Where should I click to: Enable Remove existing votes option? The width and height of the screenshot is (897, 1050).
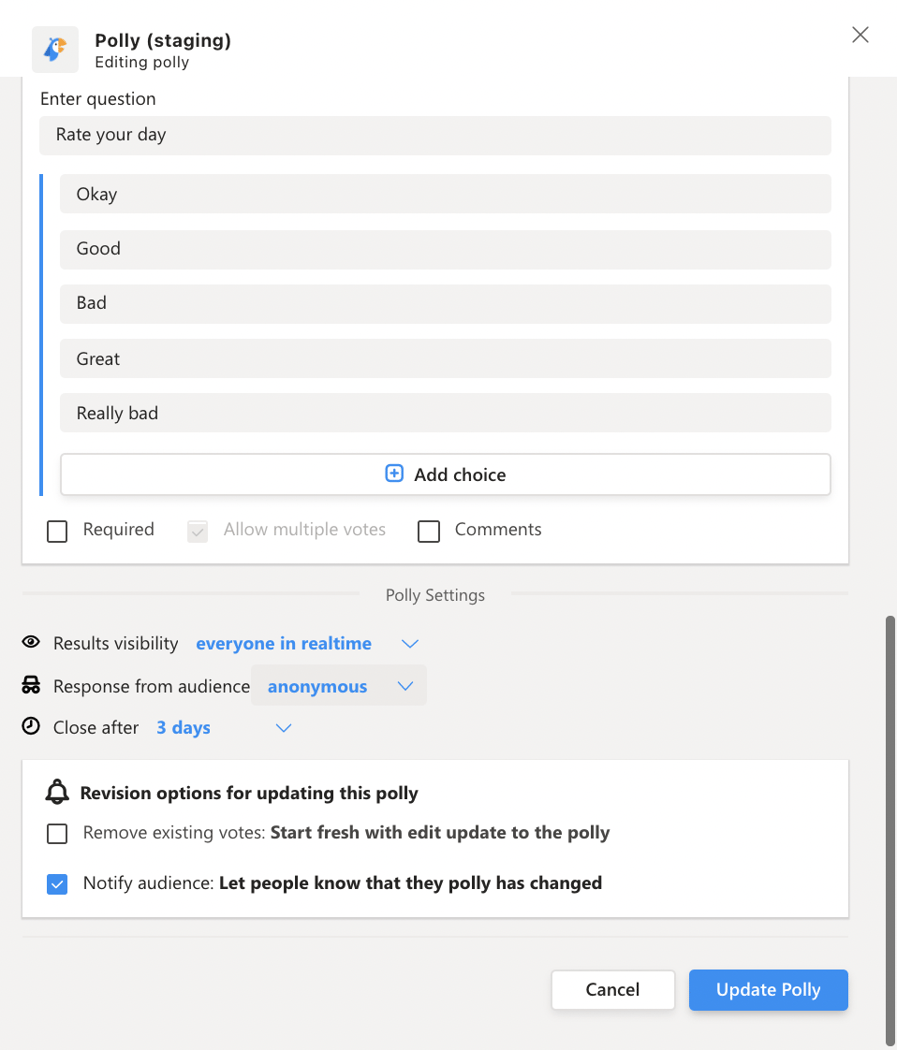[57, 833]
